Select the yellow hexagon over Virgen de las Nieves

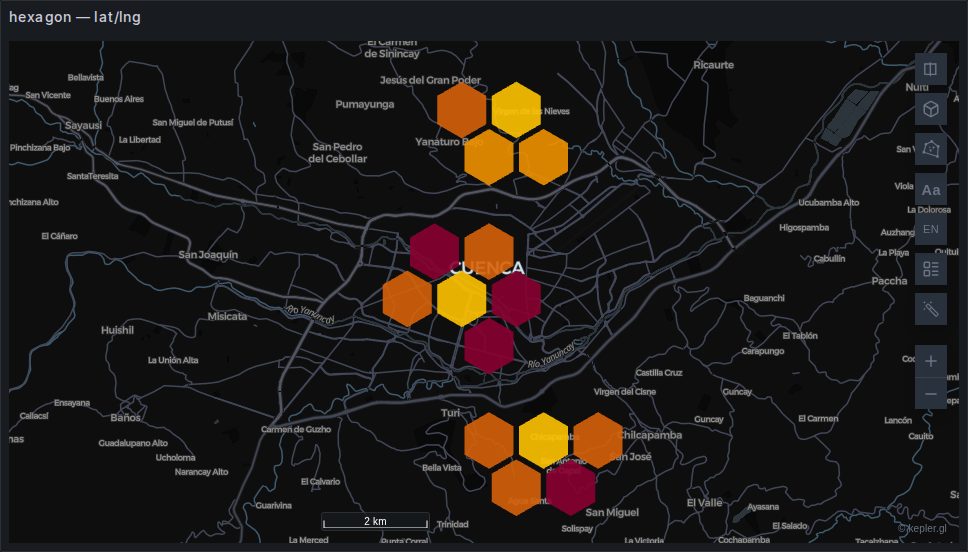[516, 110]
